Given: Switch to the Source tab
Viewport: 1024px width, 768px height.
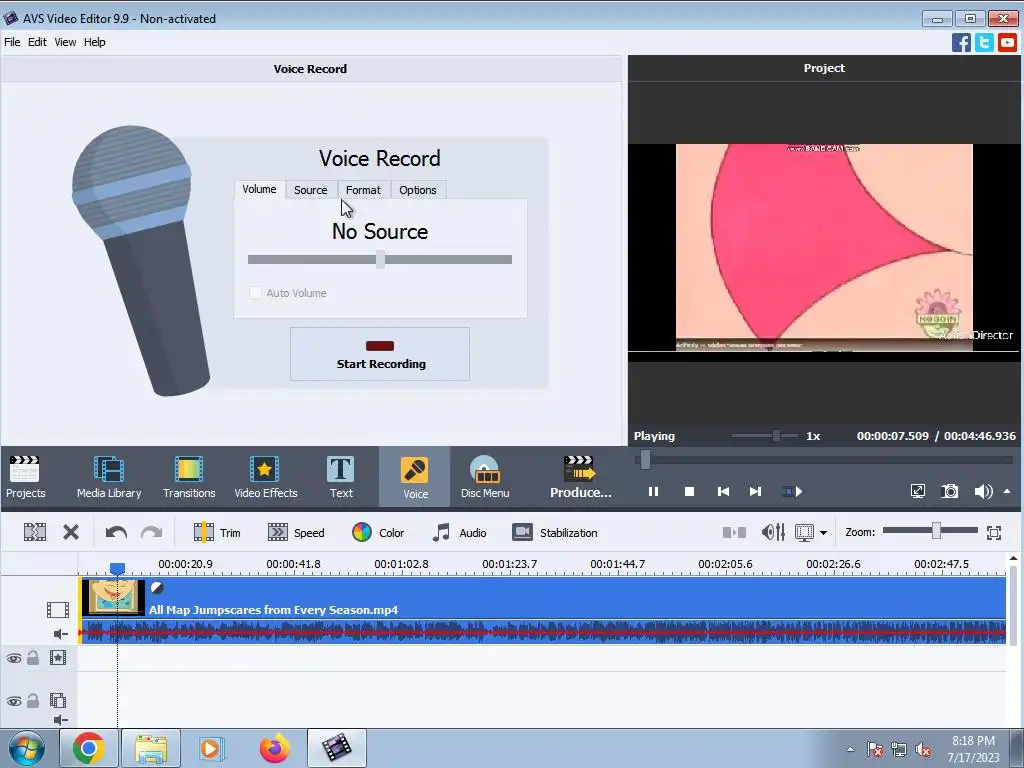Looking at the screenshot, I should tap(310, 190).
